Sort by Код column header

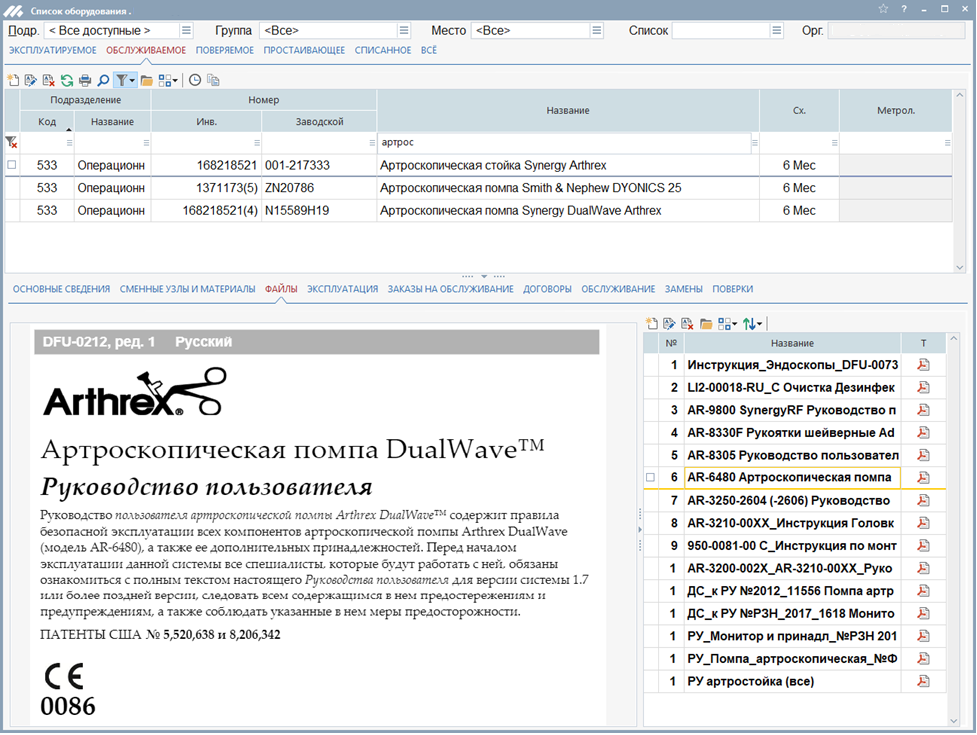pos(47,121)
